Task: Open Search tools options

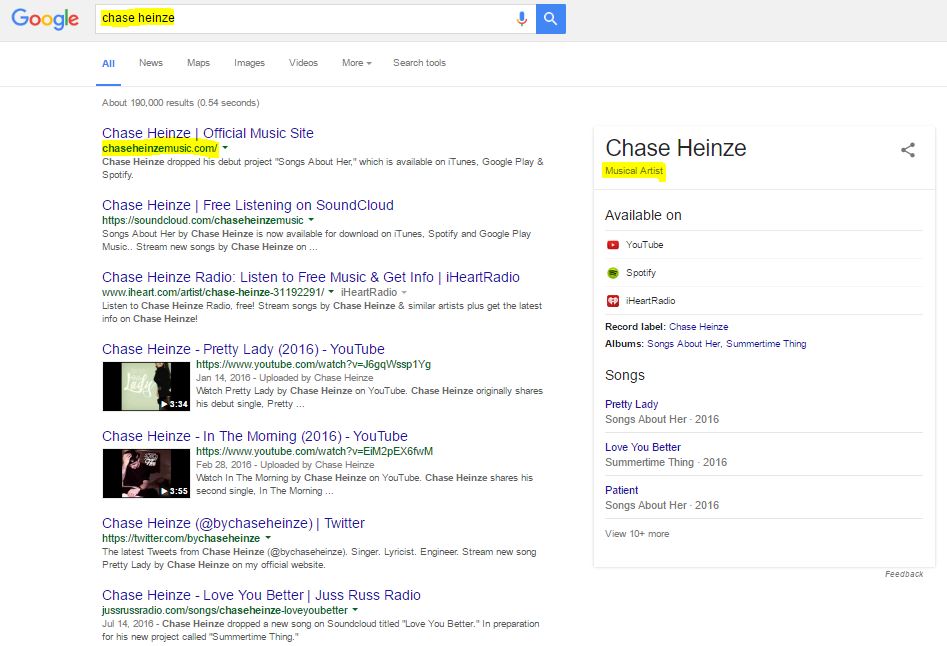Action: click(x=419, y=63)
